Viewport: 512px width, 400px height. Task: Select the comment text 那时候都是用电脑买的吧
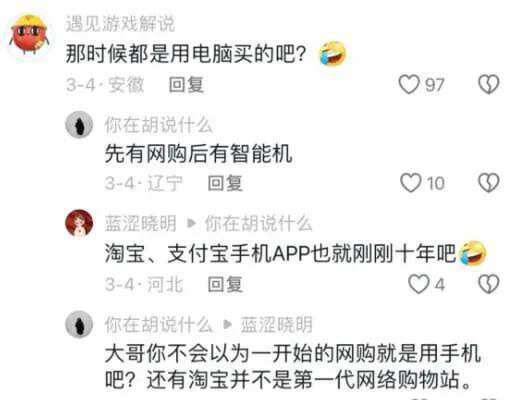186,54
